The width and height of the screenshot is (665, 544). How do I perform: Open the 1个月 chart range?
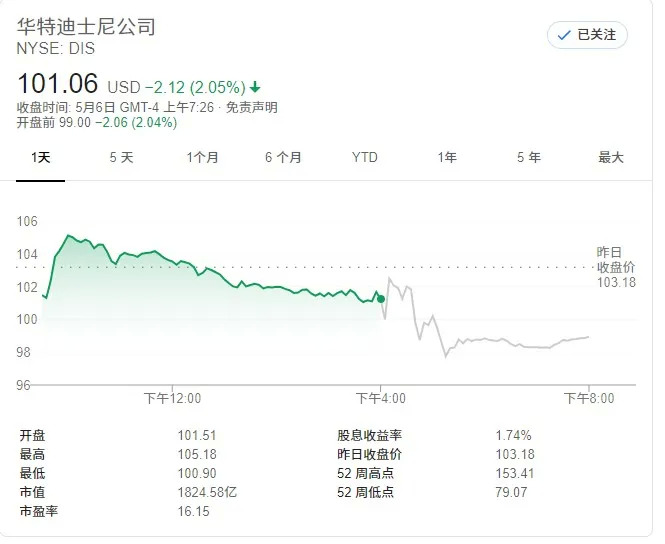[x=202, y=157]
